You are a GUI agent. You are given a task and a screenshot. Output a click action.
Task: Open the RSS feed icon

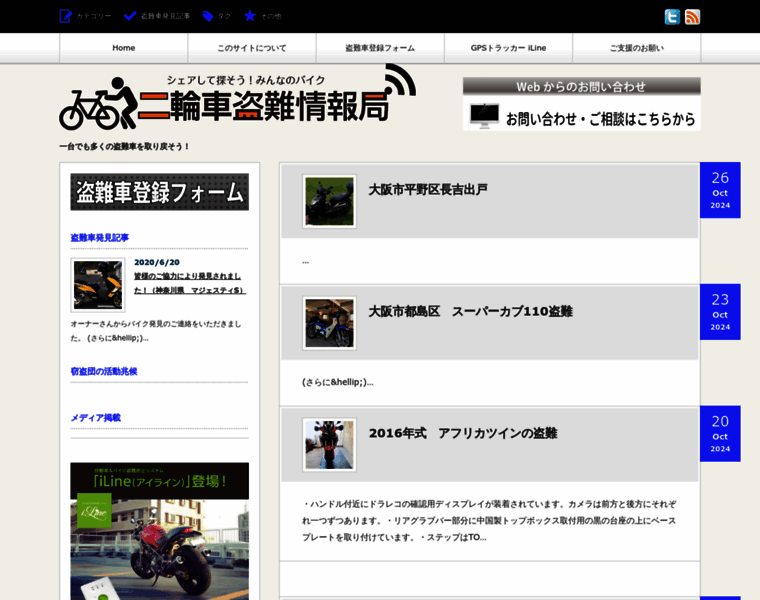692,16
